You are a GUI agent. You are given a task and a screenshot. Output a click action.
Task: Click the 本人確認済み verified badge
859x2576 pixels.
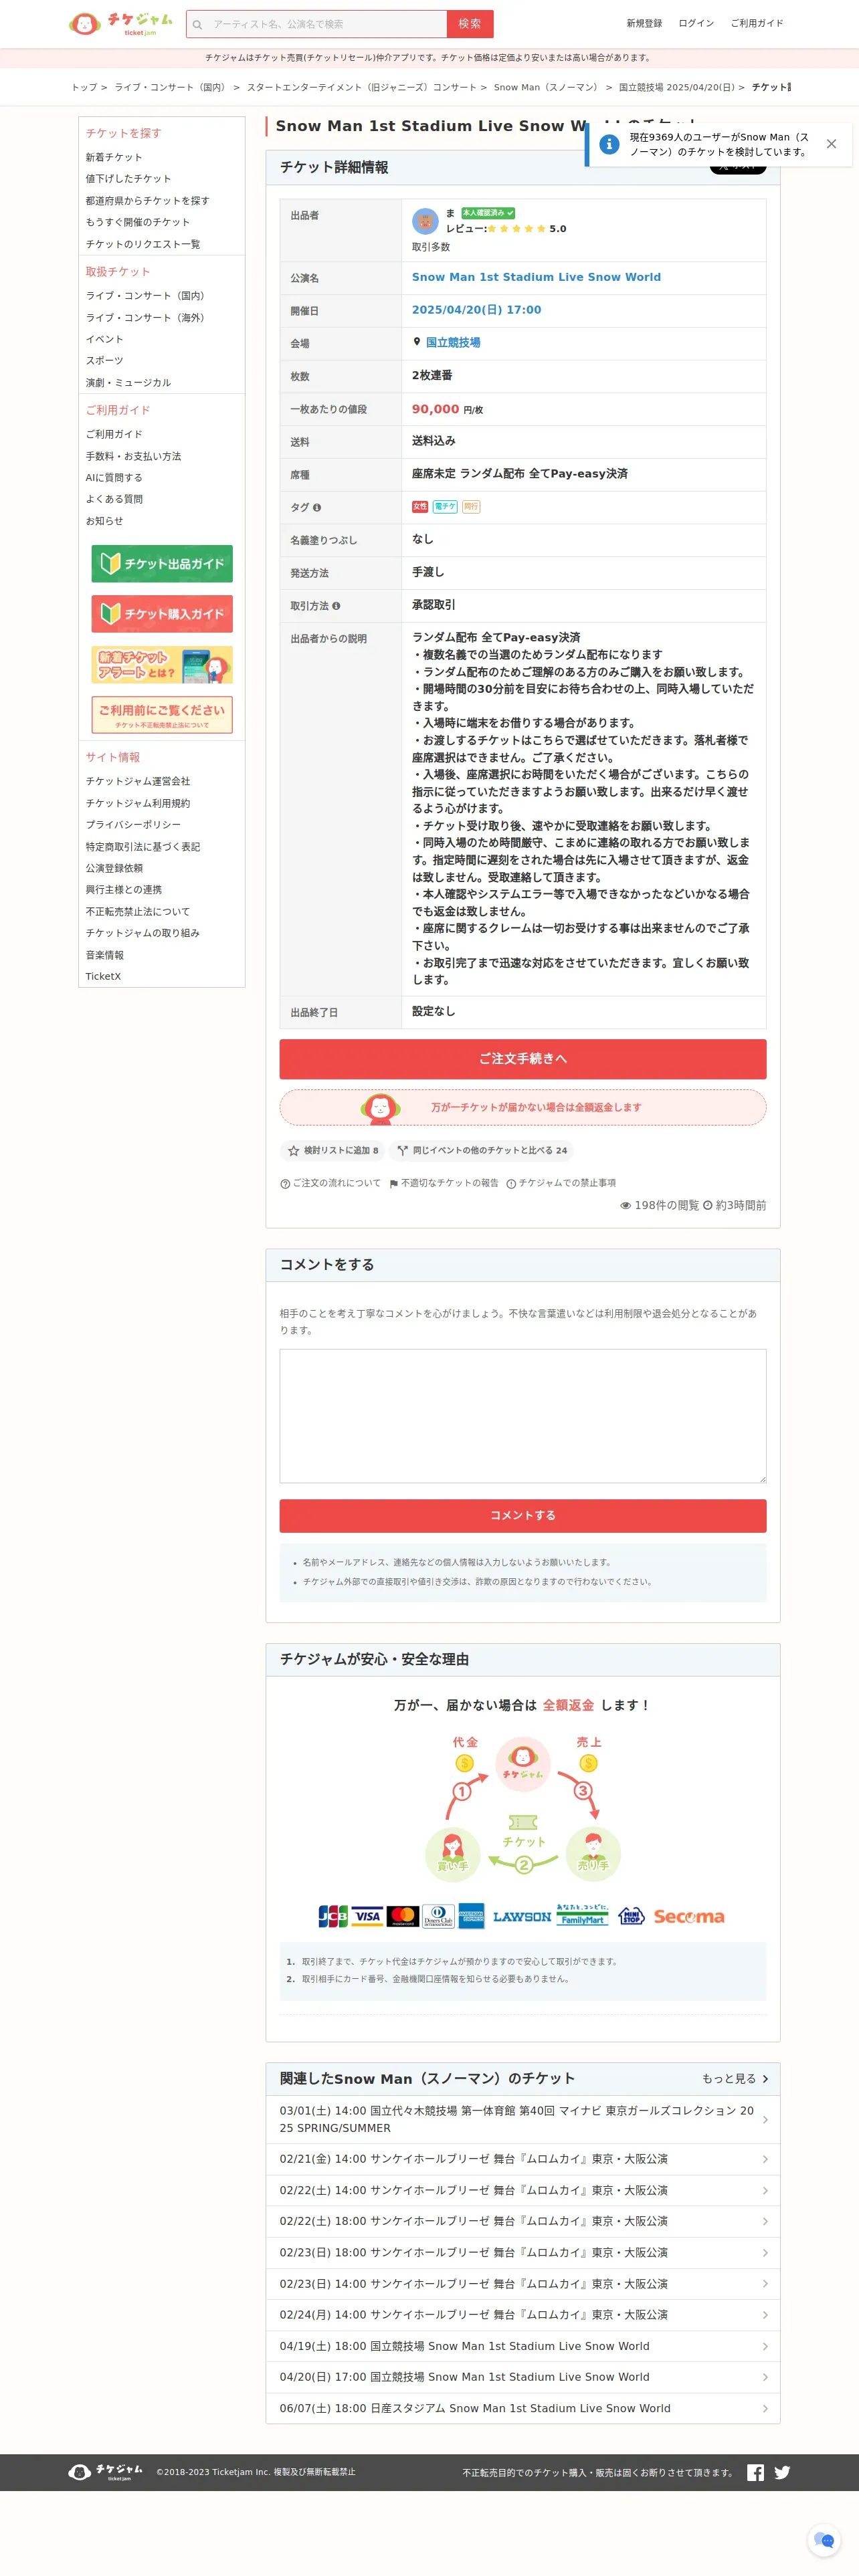[488, 213]
